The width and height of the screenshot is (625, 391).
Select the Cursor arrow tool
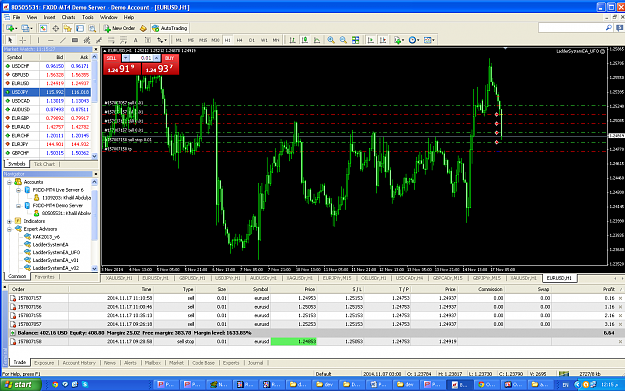[x=10, y=40]
